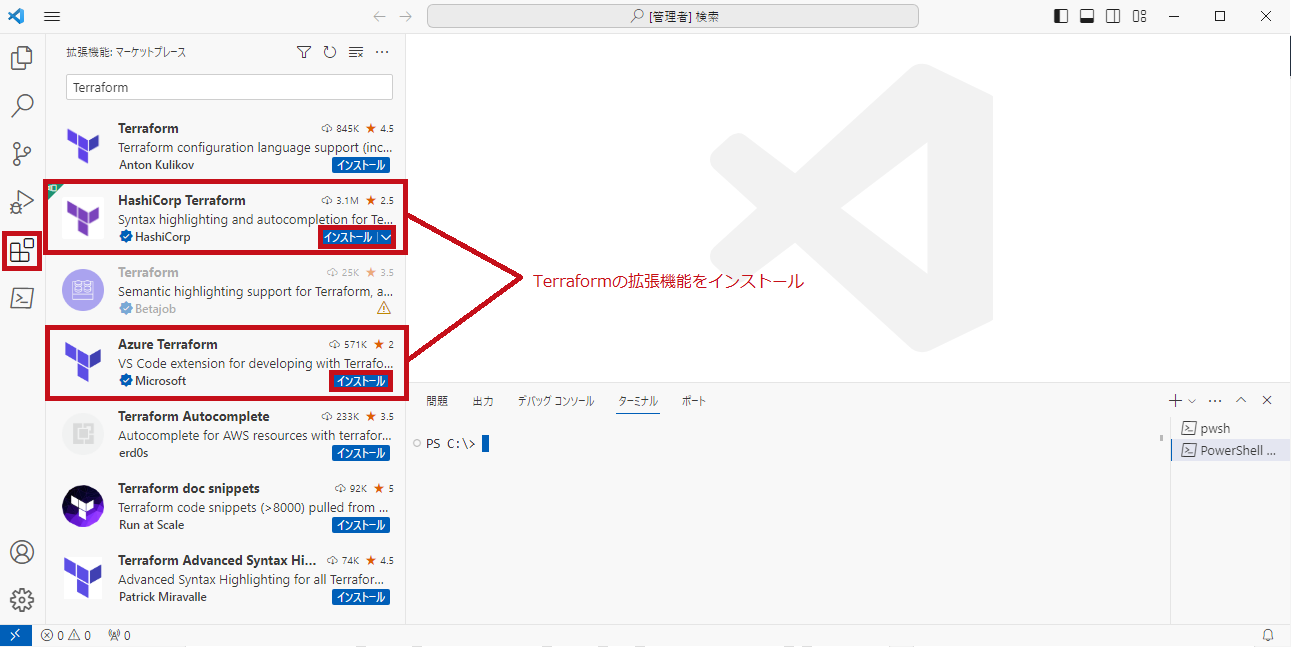Switch to the ポート panel tab
1291x647 pixels.
[x=694, y=401]
